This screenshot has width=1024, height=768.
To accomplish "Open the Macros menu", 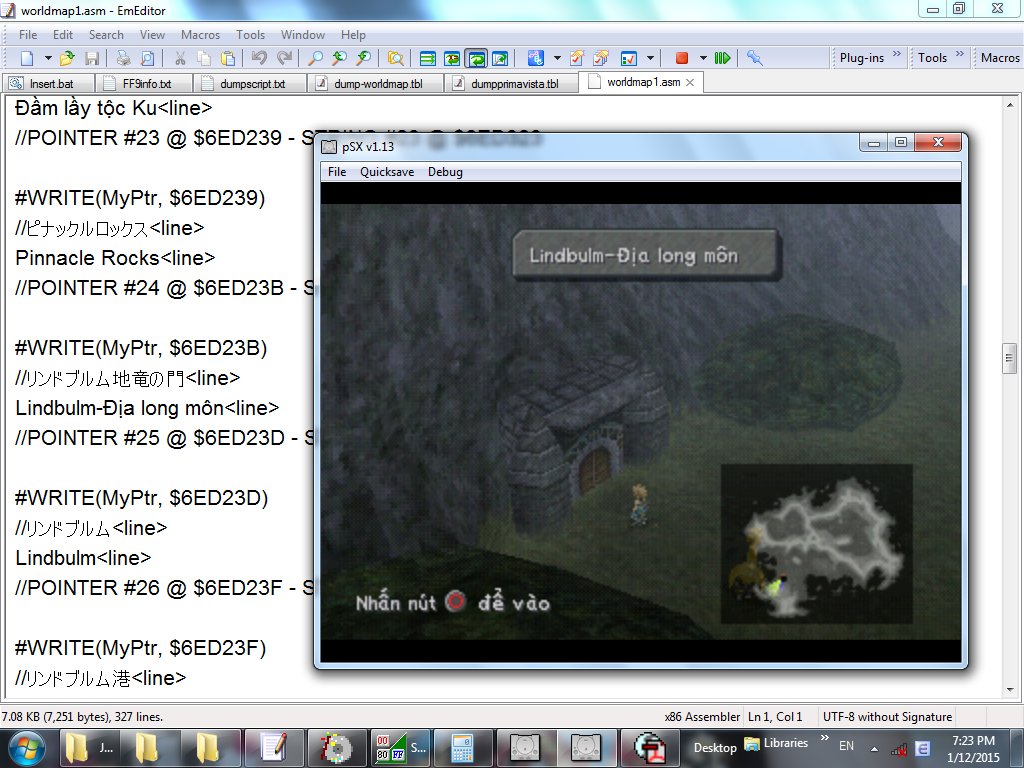I will click(x=200, y=35).
